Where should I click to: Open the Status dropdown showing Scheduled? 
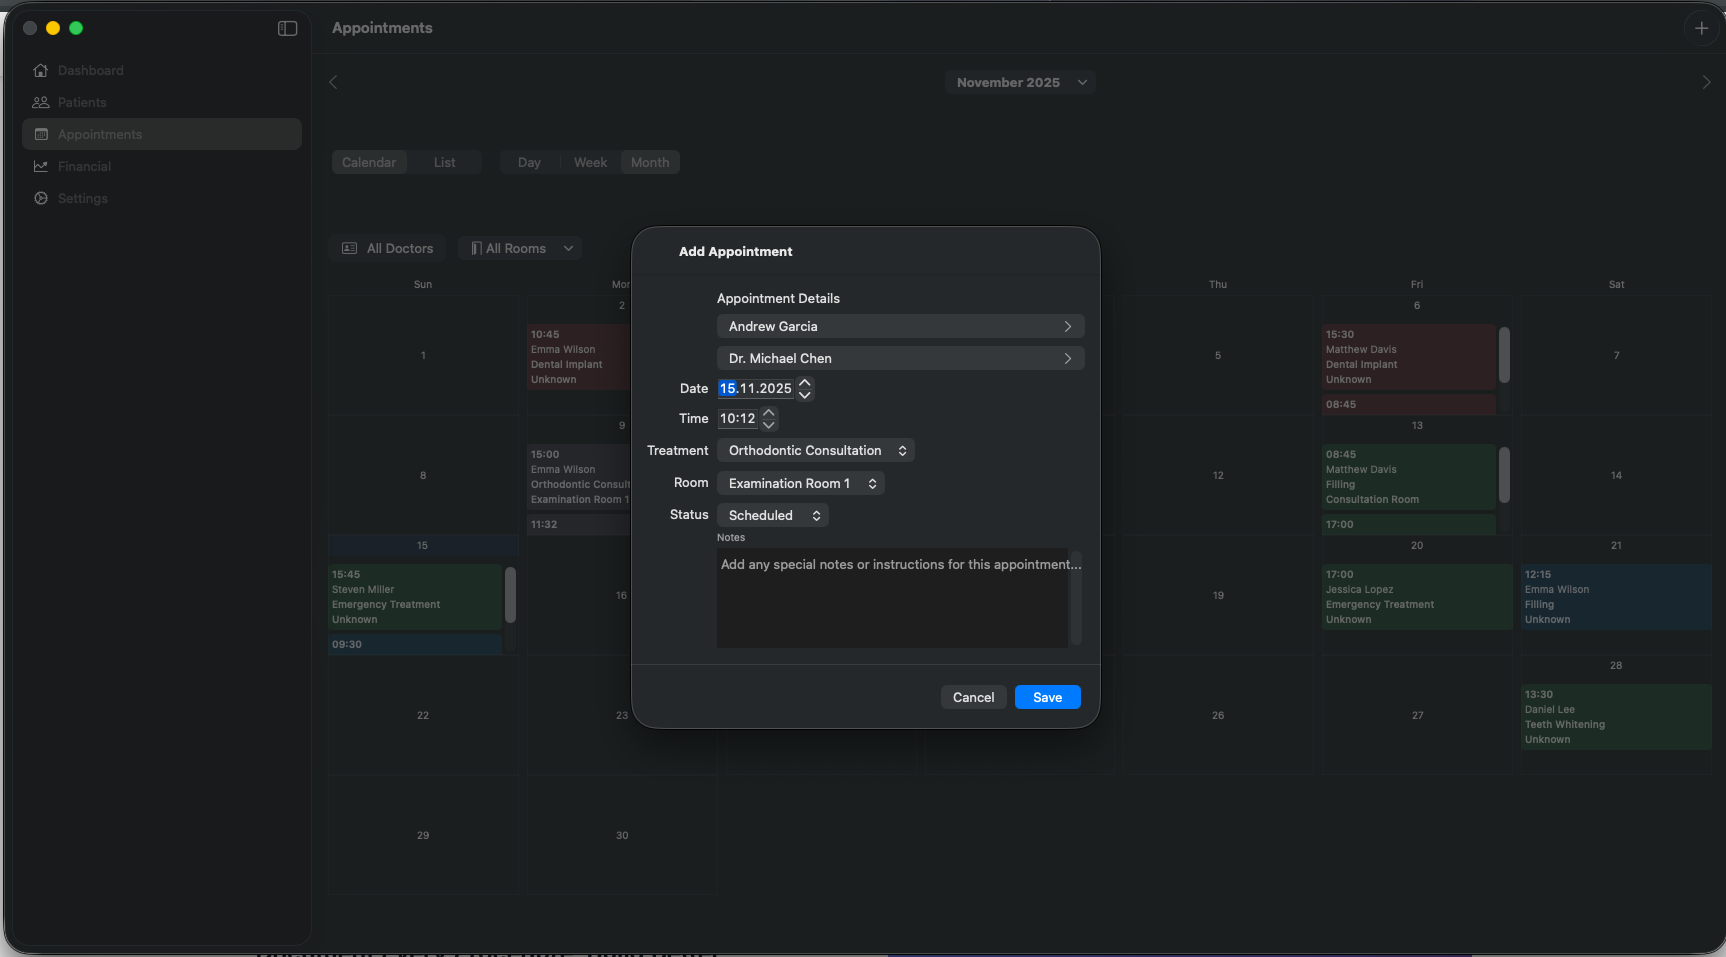pos(772,515)
